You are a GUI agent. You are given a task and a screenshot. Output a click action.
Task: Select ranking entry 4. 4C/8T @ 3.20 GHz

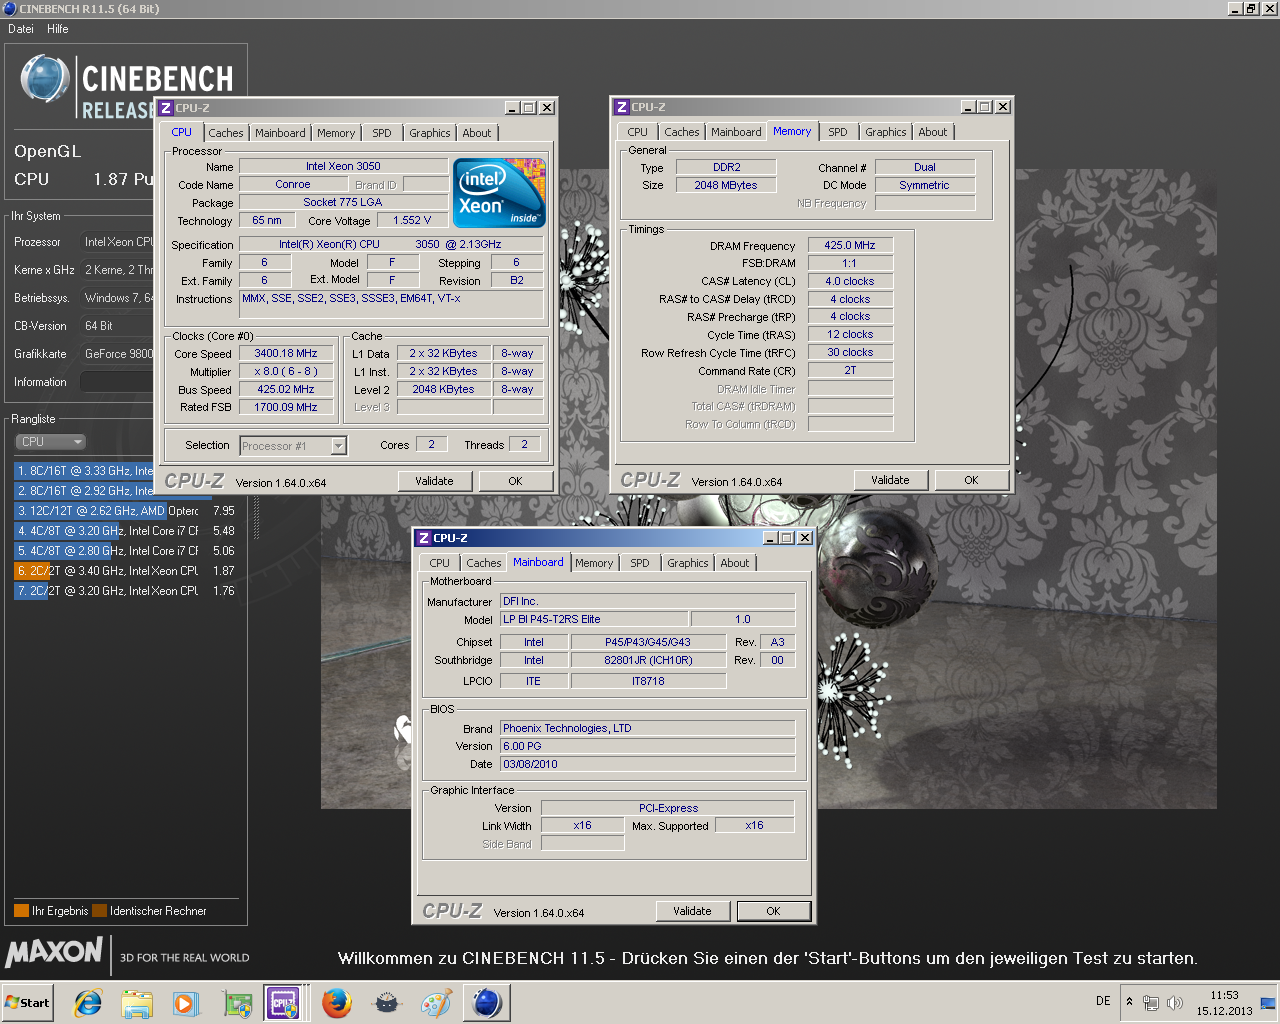(x=125, y=531)
